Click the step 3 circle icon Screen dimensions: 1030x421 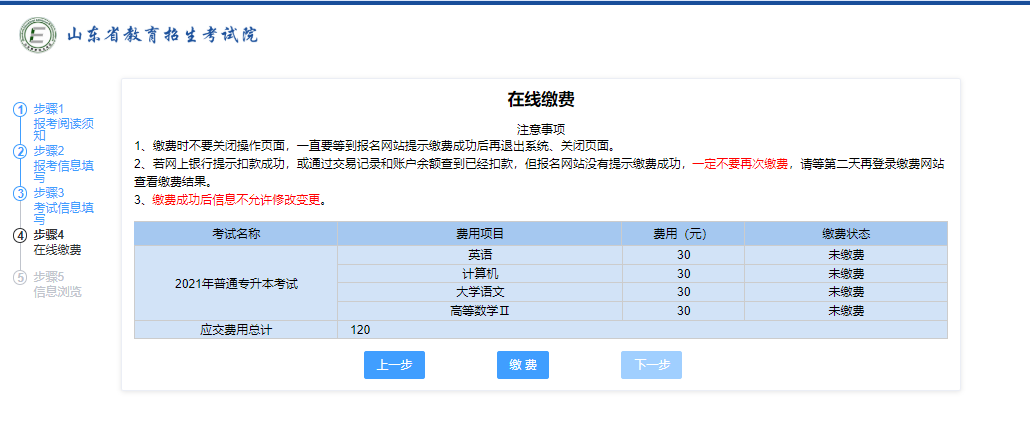(19, 193)
